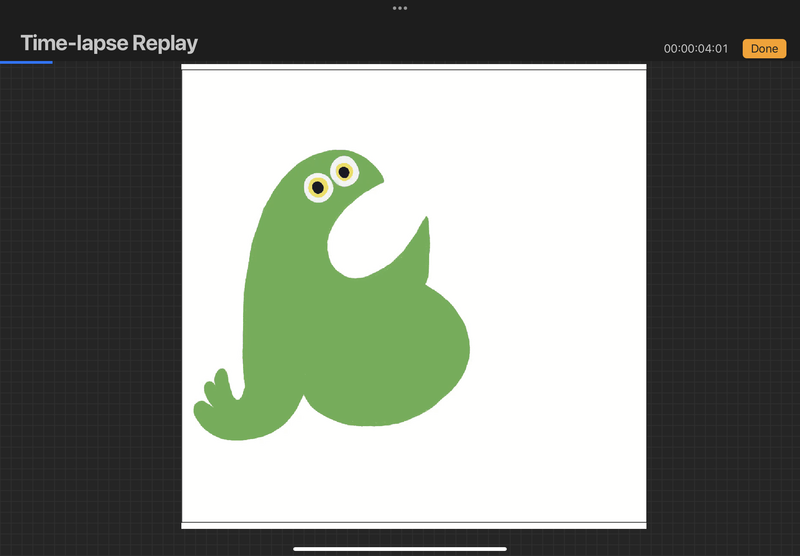Click the canvas top border line
Image resolution: width=800 pixels, height=556 pixels.
tap(413, 70)
